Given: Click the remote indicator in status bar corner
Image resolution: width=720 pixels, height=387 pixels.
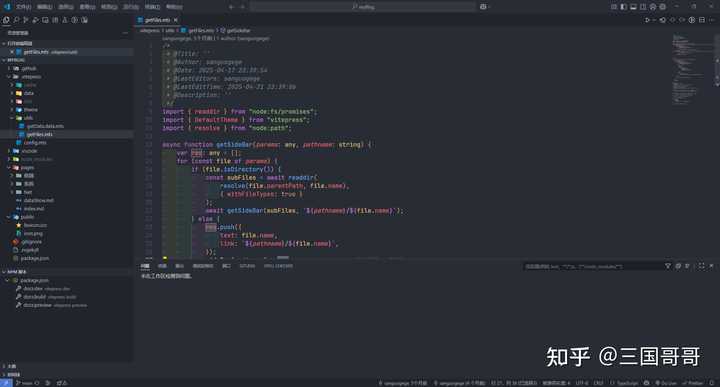Looking at the screenshot, I should [6, 383].
